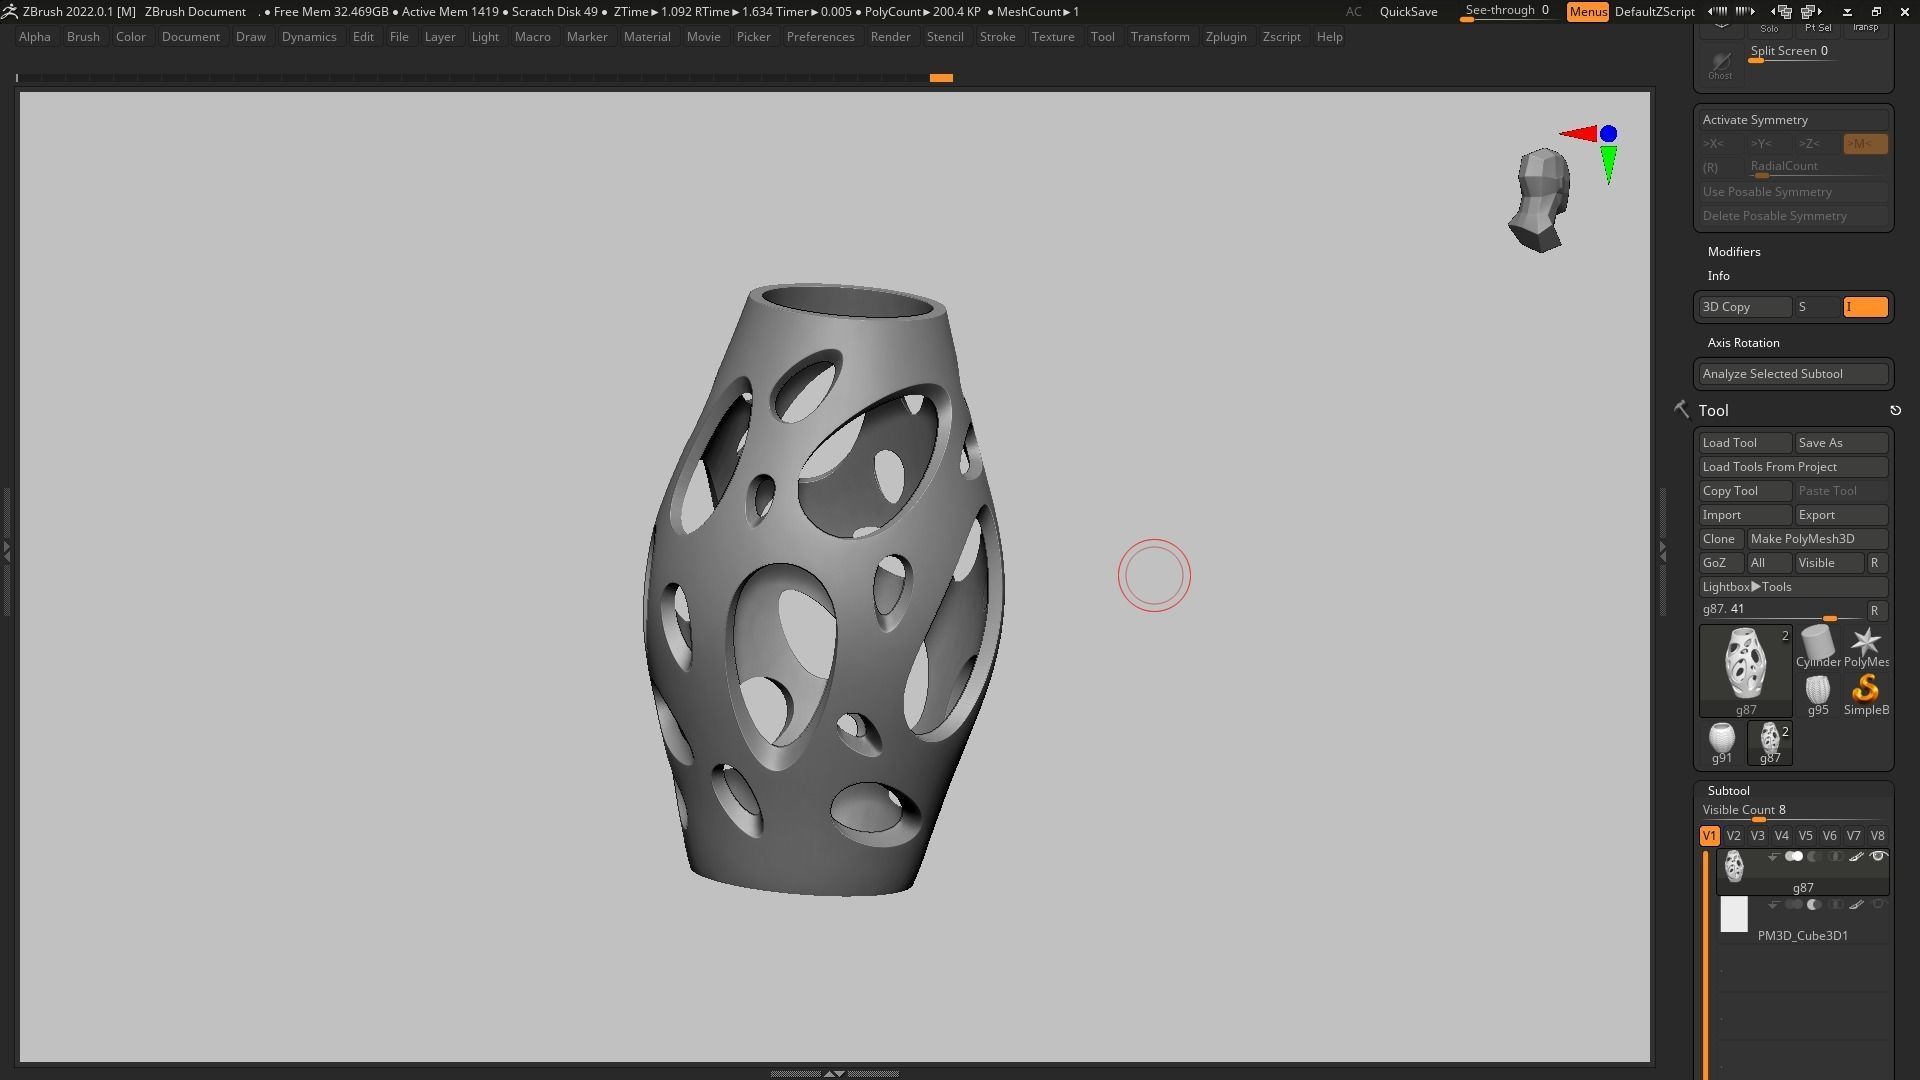The height and width of the screenshot is (1080, 1920).
Task: Open the Material menu
Action: 646,37
